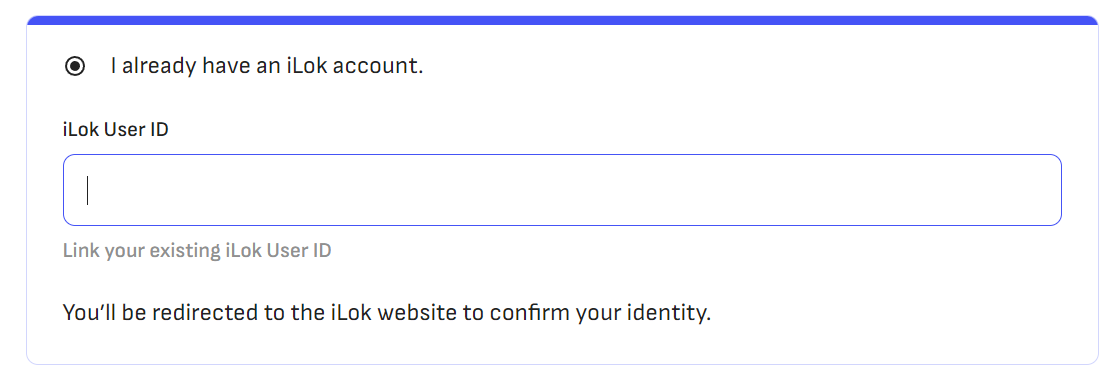Click the 'Link your existing iLok User ID' hint

(197, 251)
